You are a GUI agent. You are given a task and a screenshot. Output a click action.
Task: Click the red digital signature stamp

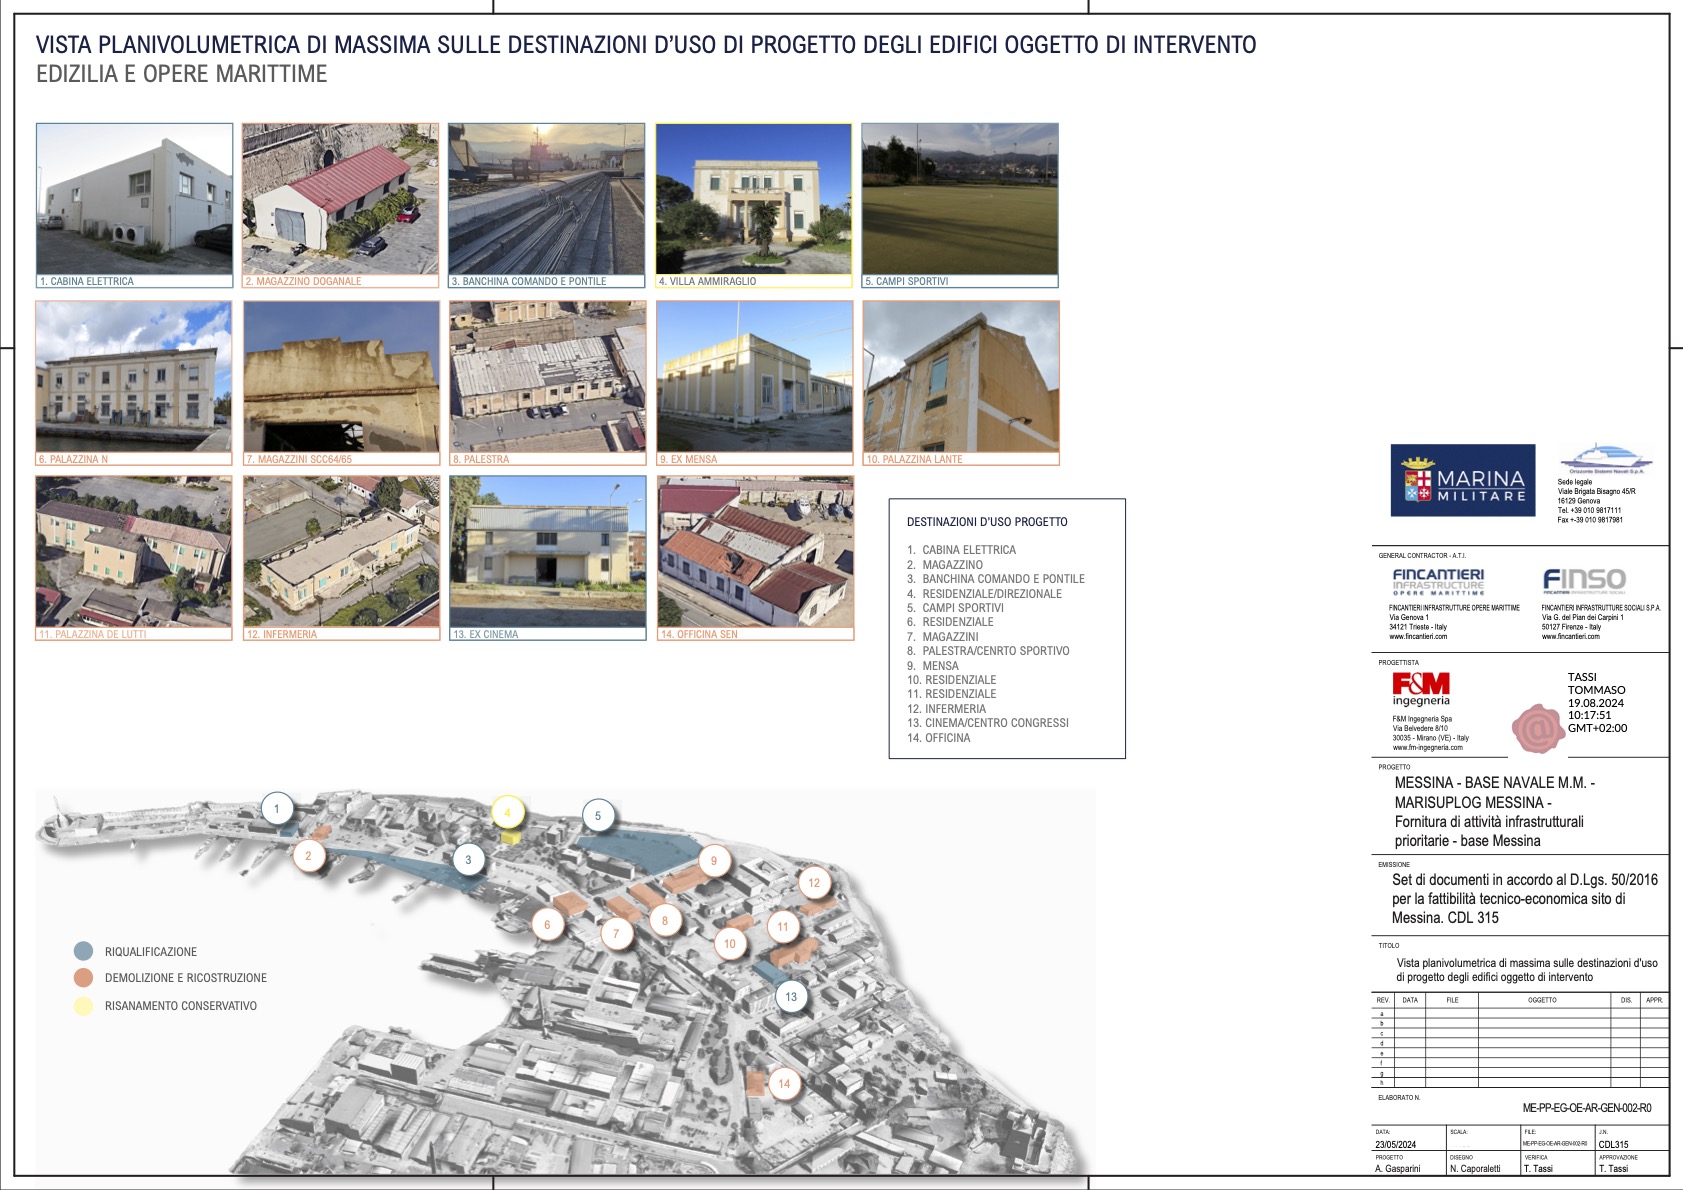pos(1538,728)
